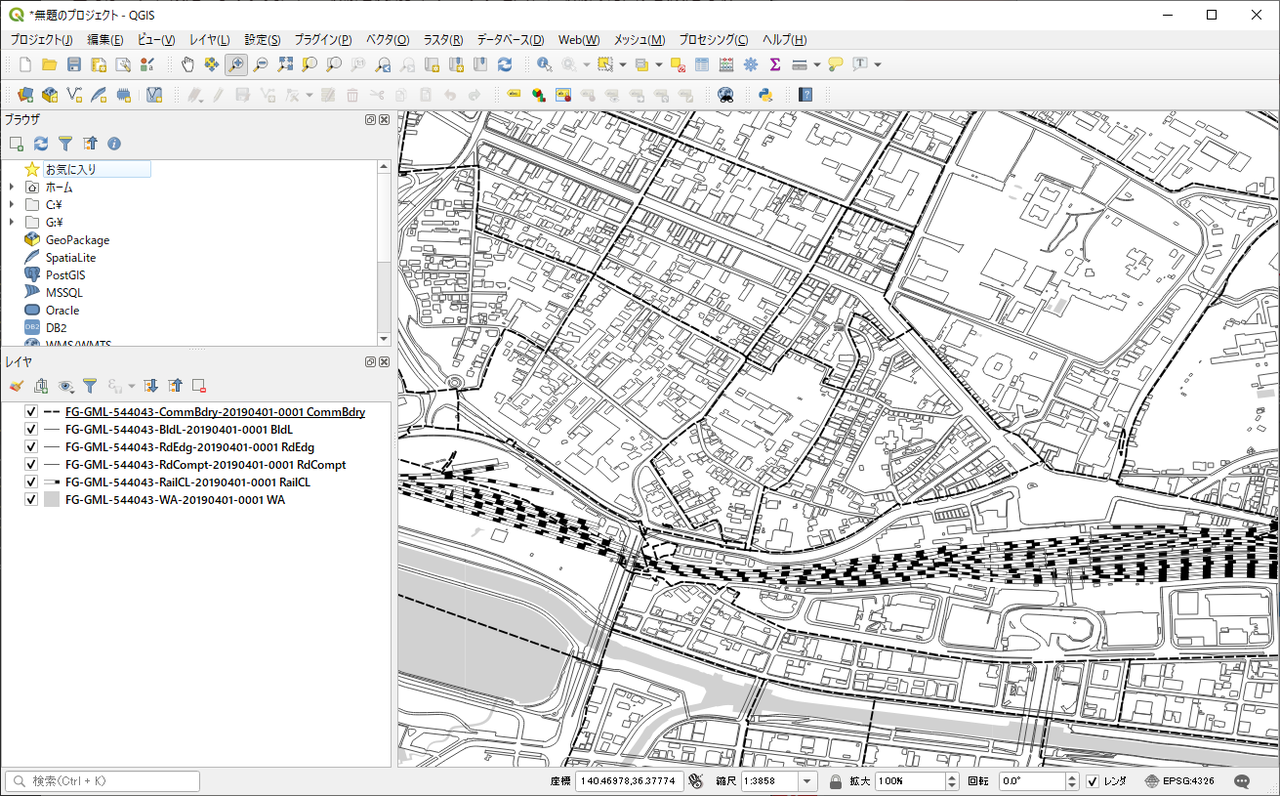
Task: Expand the C:¥ drive in the browser
Action: click(11, 205)
